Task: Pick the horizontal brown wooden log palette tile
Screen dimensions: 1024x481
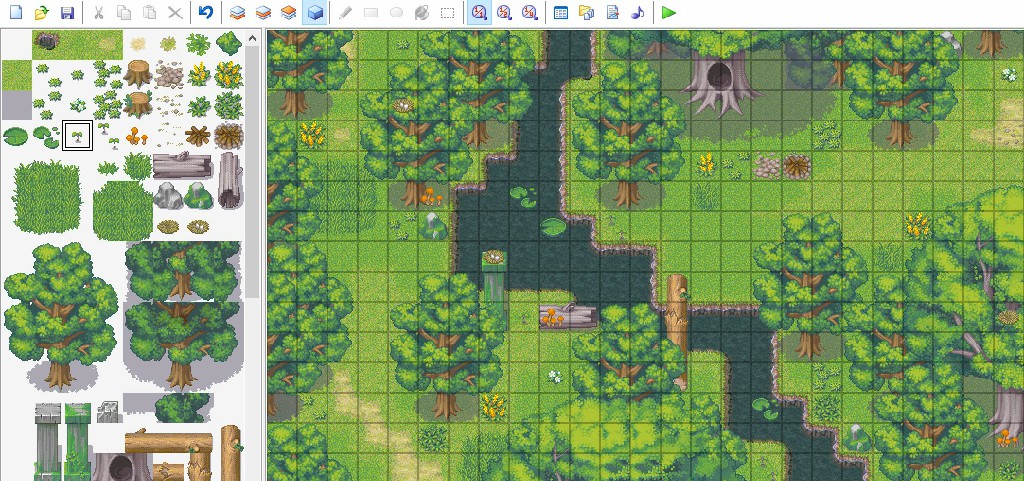Action: point(168,443)
